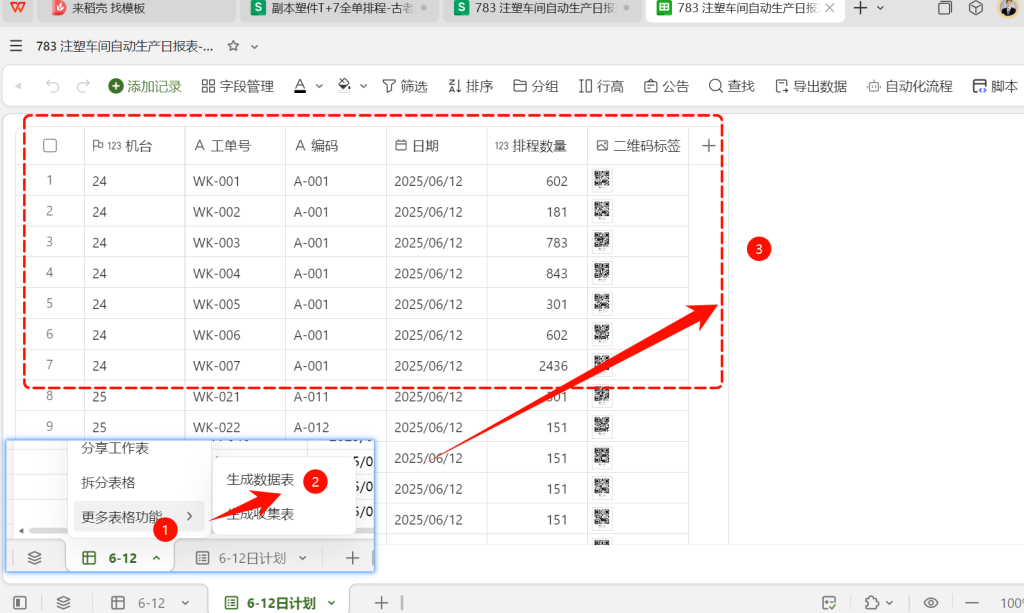Open the 分组 group tool
Screen dimensions: 1024x613
[536, 86]
